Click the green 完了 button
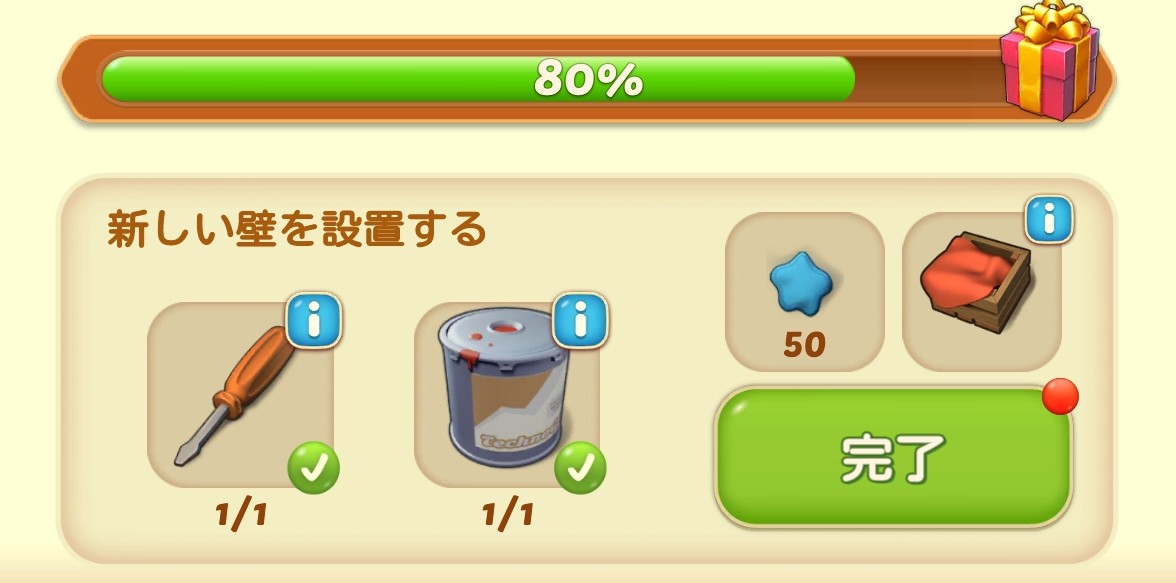This screenshot has height=583, width=1176. tap(893, 455)
